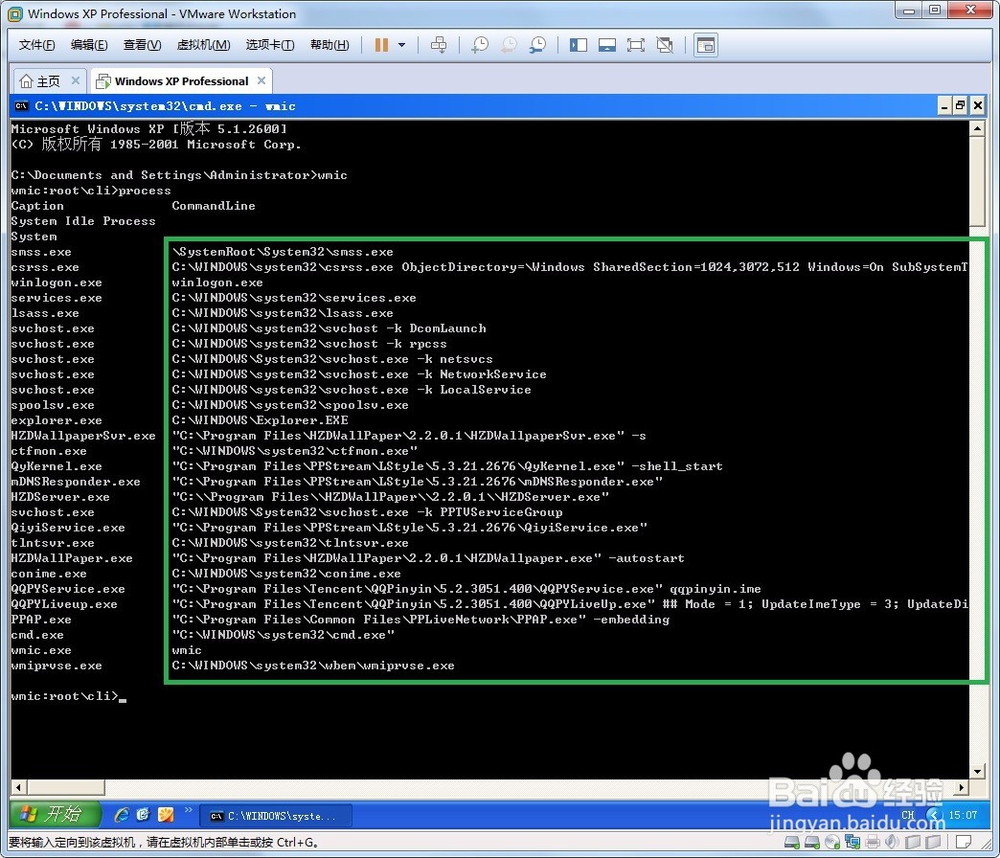Open the 虚拟机(M) menu
1000x858 pixels.
(203, 45)
